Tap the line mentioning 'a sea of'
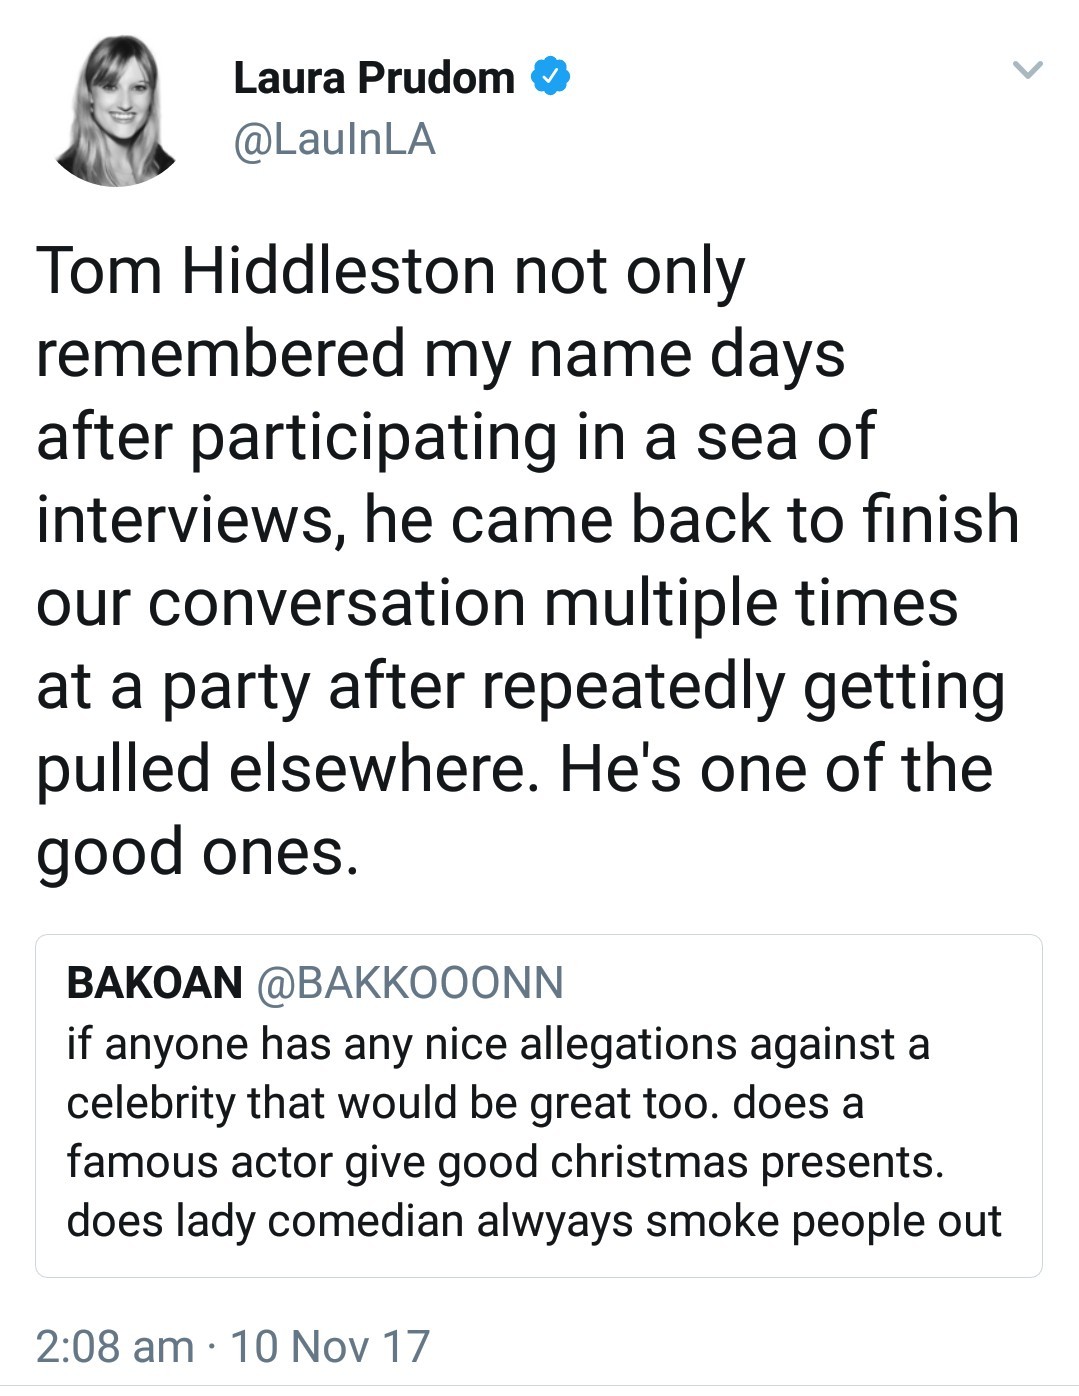 coord(456,439)
